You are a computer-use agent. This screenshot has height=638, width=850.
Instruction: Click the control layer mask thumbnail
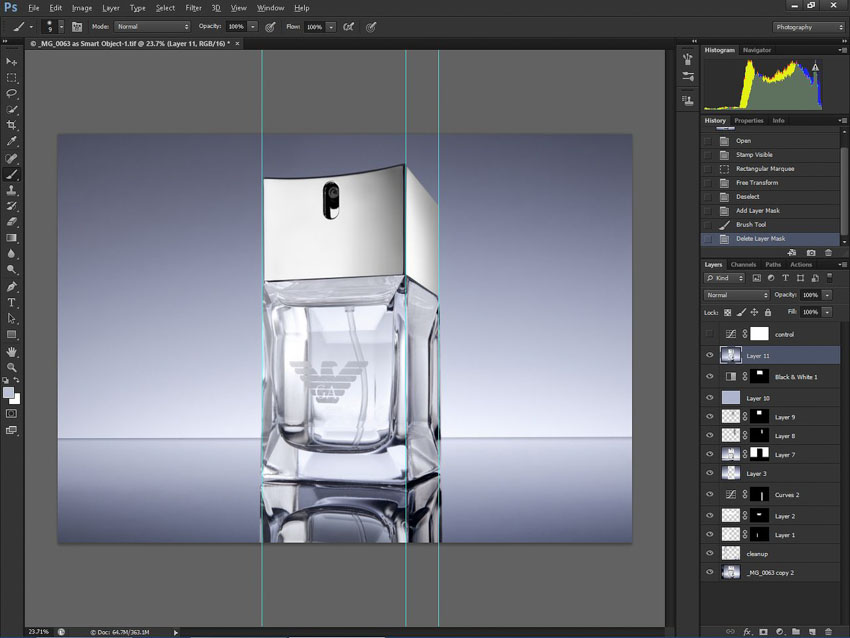click(759, 334)
